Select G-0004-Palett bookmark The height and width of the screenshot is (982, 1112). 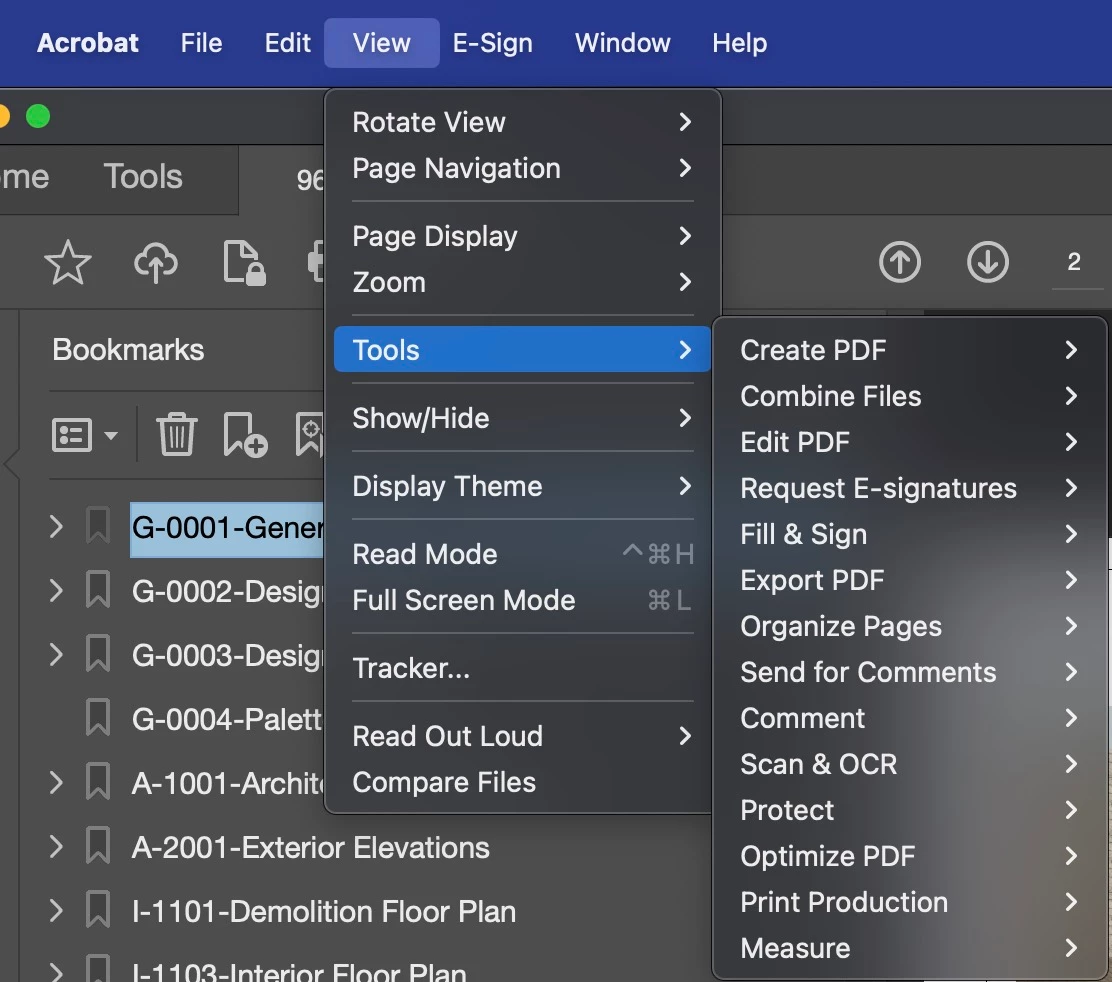(227, 720)
